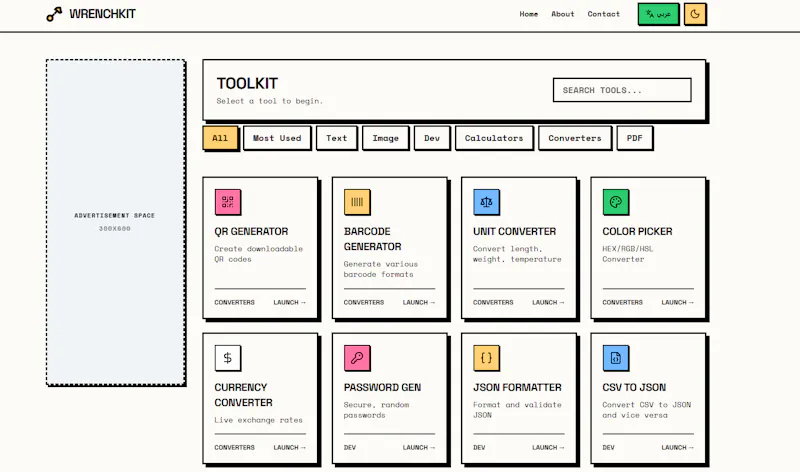The width and height of the screenshot is (800, 472).
Task: Click the COLOR PICKER card title
Action: [x=637, y=232]
